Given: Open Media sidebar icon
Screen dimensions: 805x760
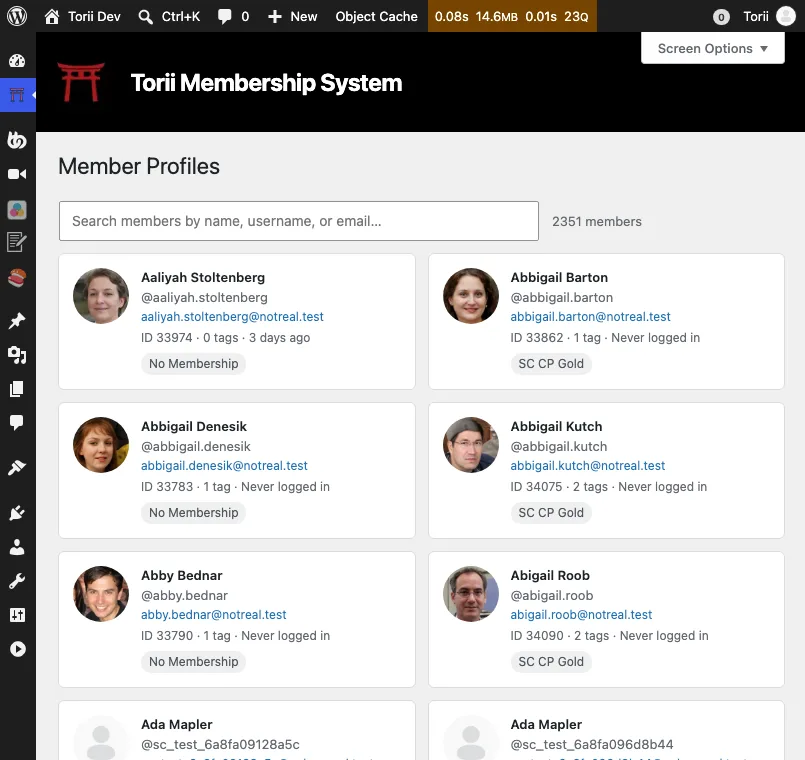Looking at the screenshot, I should point(17,355).
